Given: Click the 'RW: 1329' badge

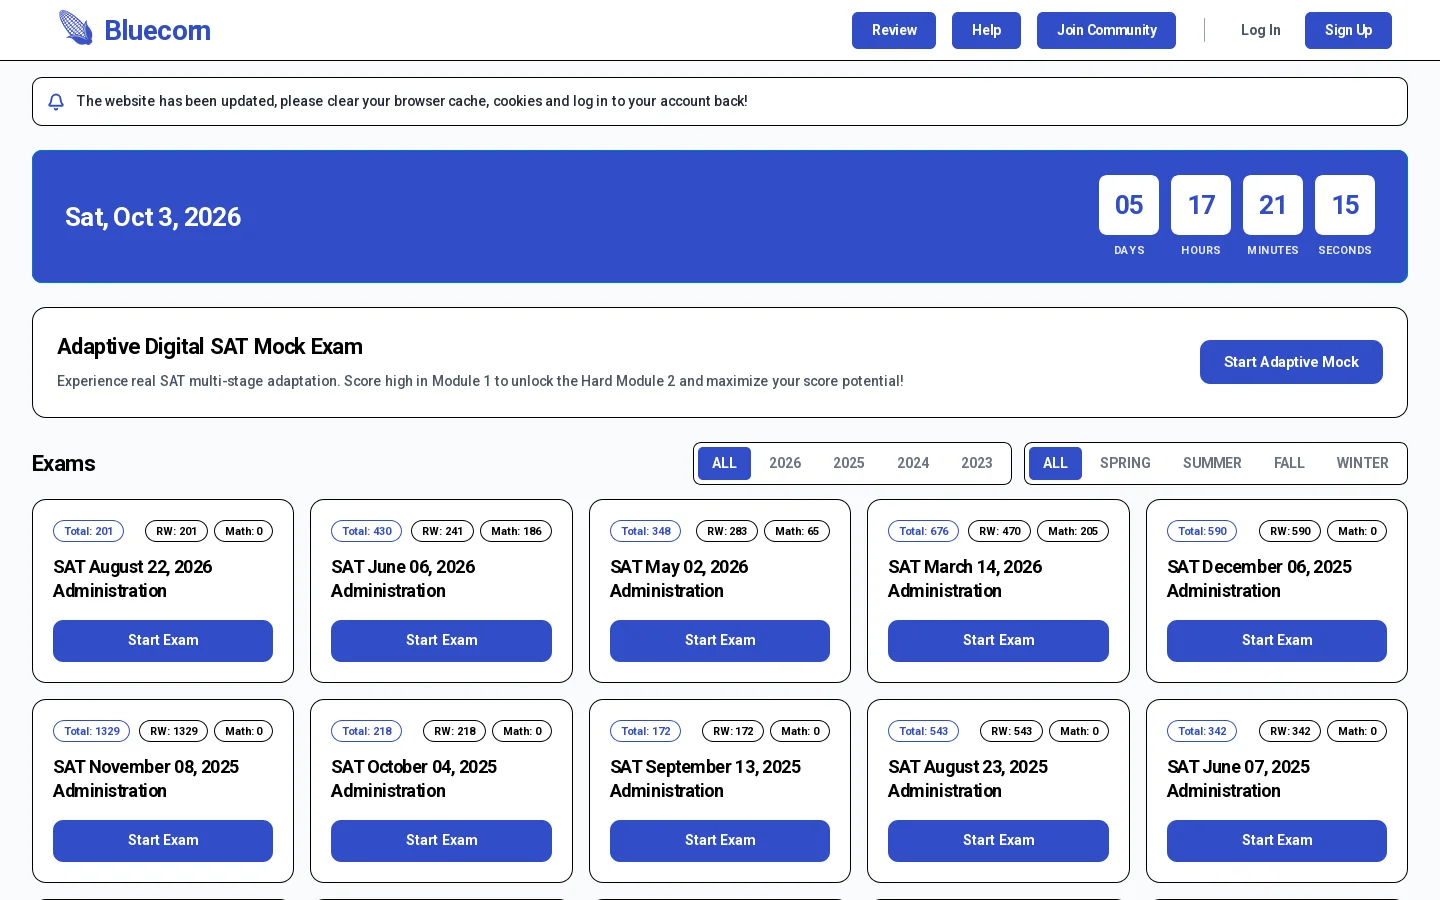Looking at the screenshot, I should (174, 731).
